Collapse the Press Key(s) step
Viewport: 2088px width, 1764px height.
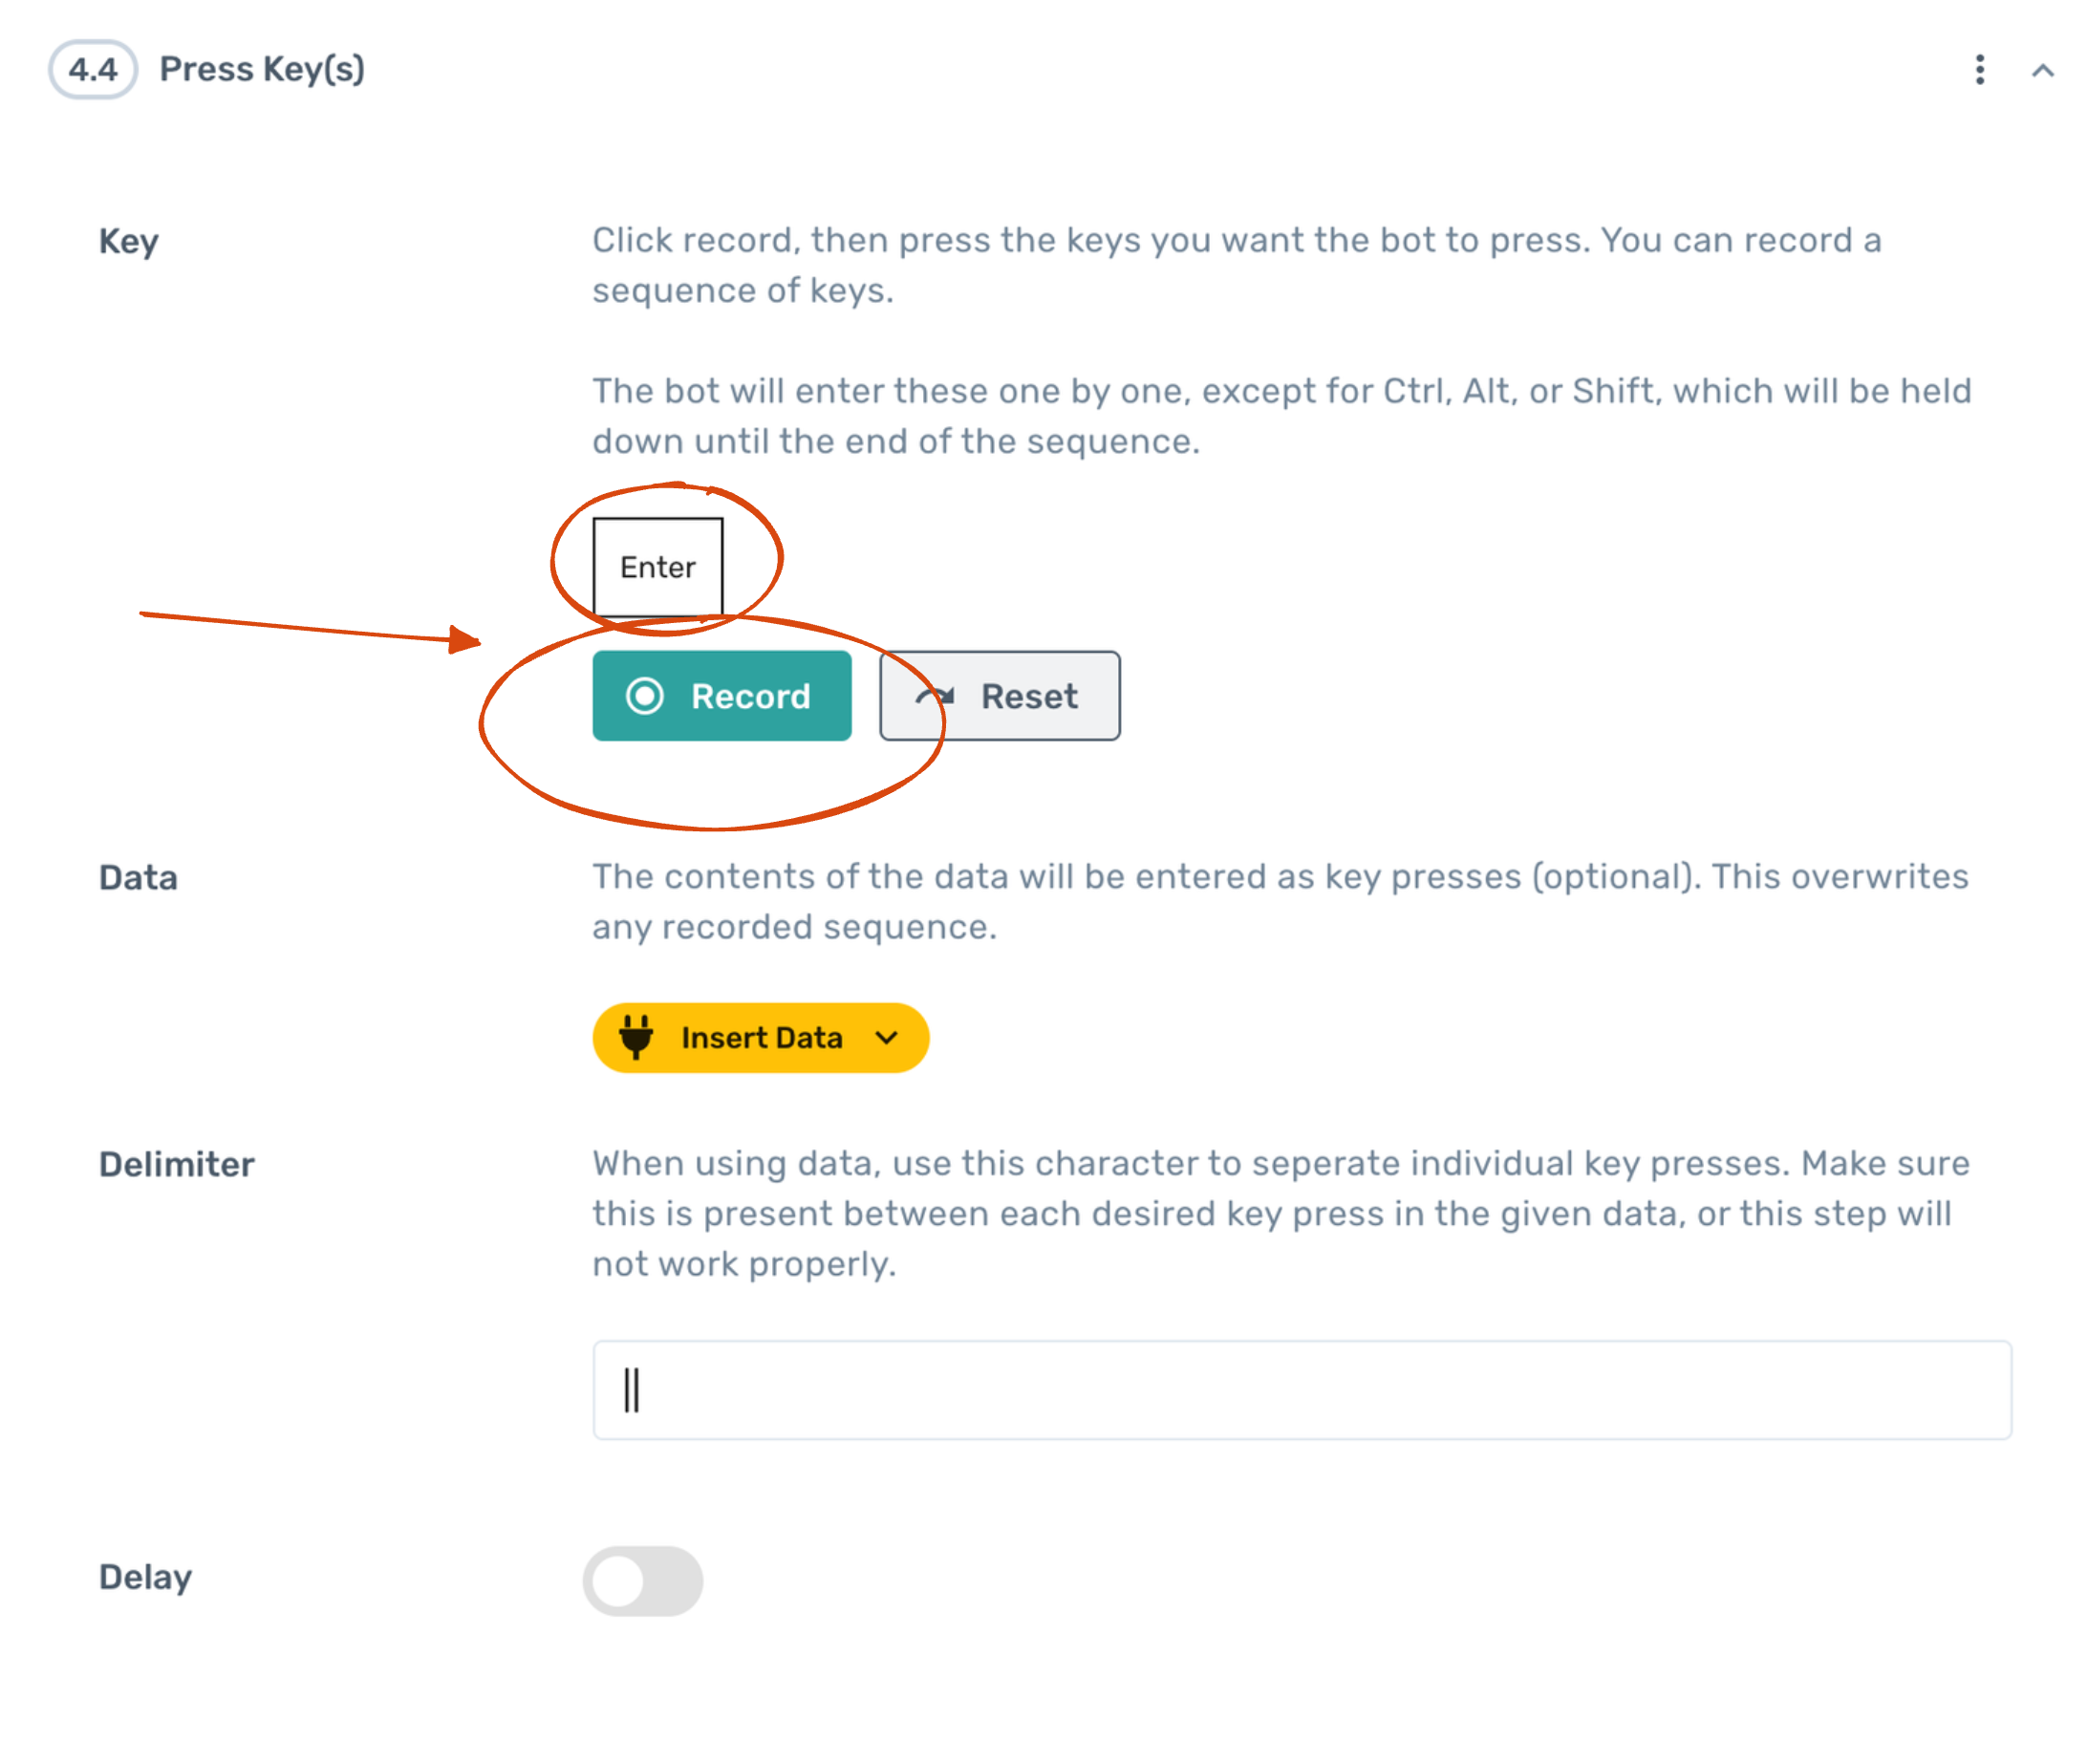coord(2042,71)
